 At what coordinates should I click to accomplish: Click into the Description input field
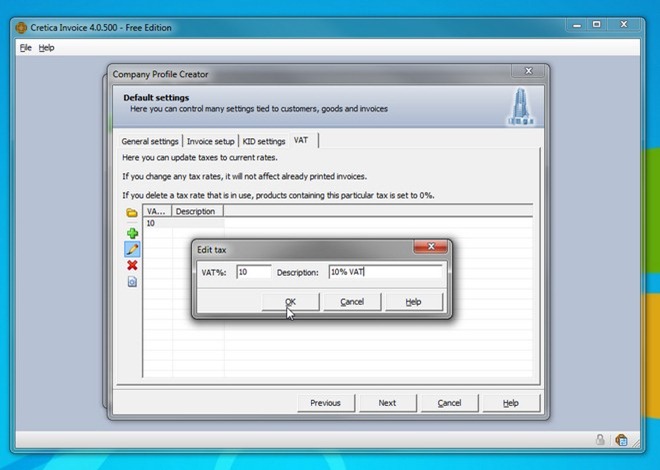tap(385, 272)
